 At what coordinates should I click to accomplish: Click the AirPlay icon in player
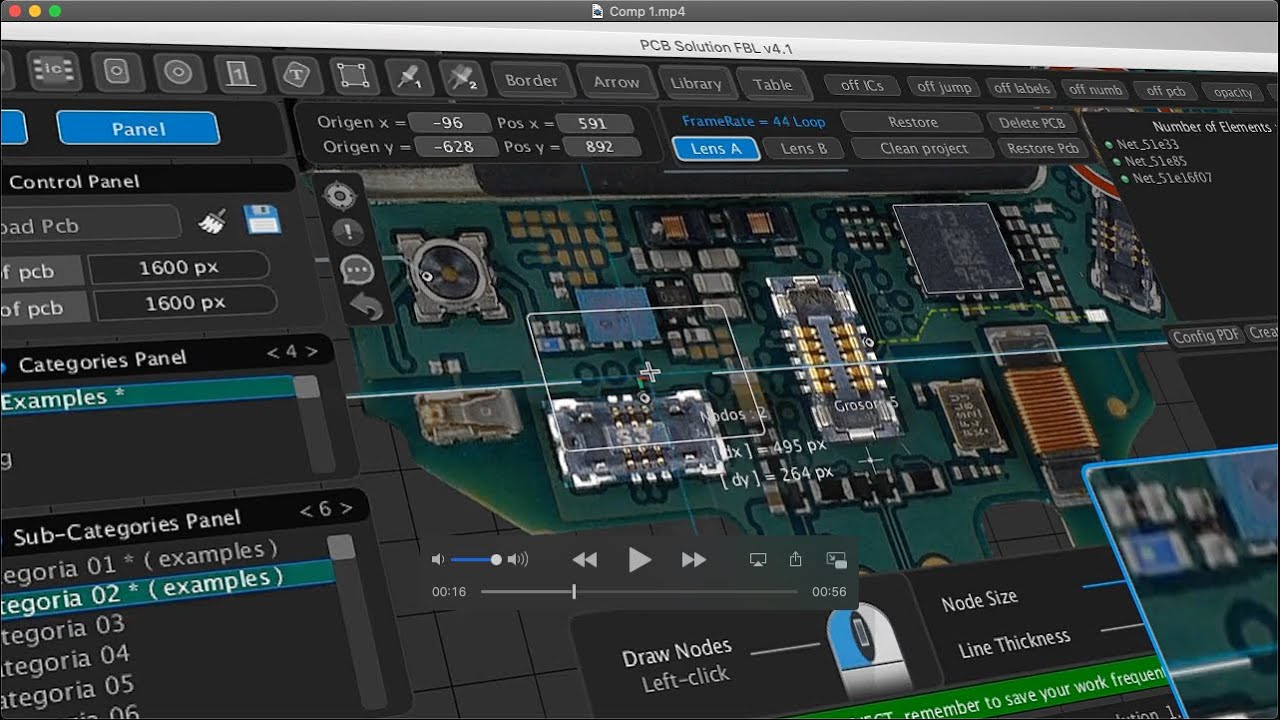(x=757, y=560)
